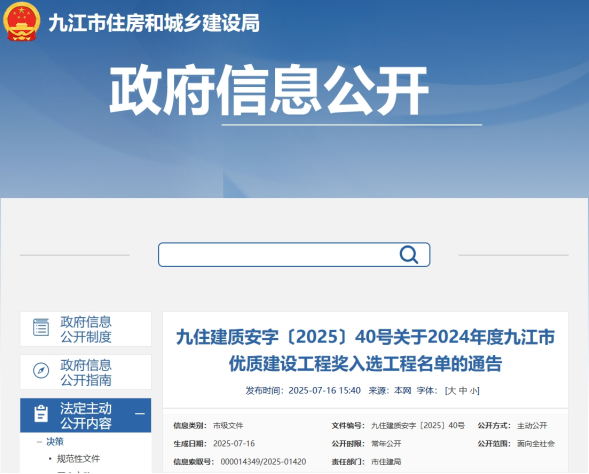Open the 规范性文件 tree item
Viewport: 589px width, 474px height.
pyautogui.click(x=78, y=459)
